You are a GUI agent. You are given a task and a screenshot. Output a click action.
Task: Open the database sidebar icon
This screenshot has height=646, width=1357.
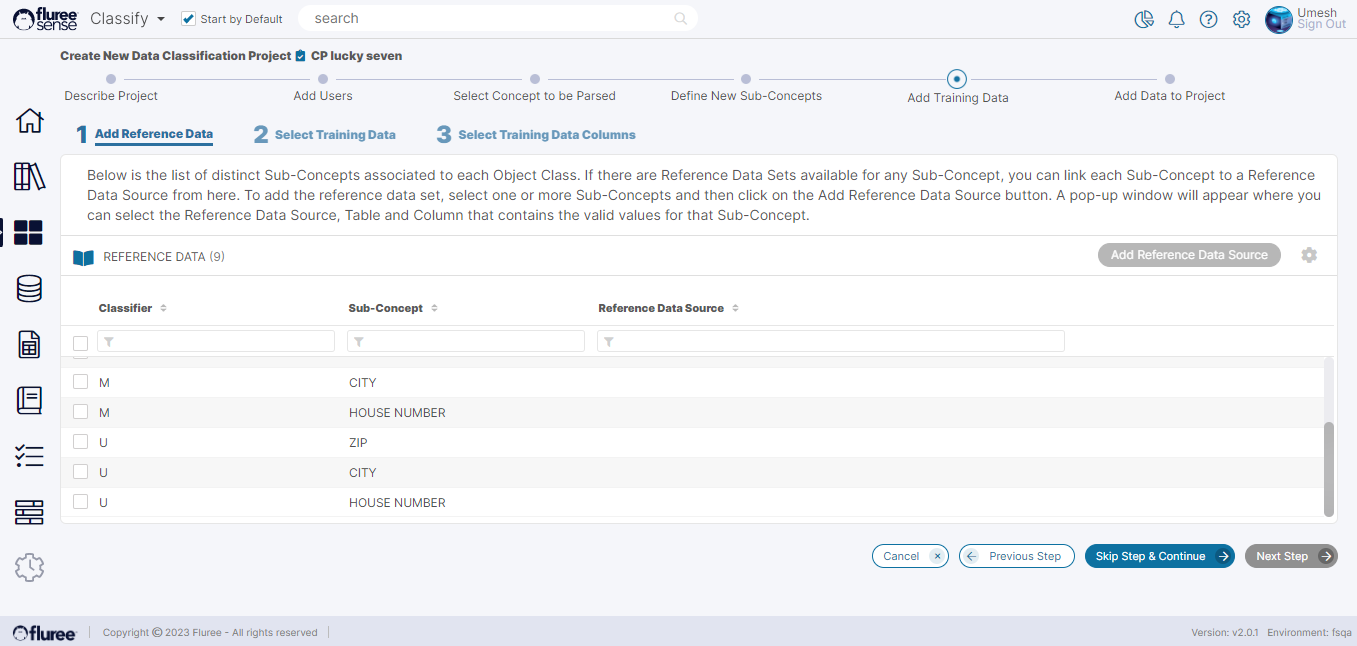tap(30, 289)
